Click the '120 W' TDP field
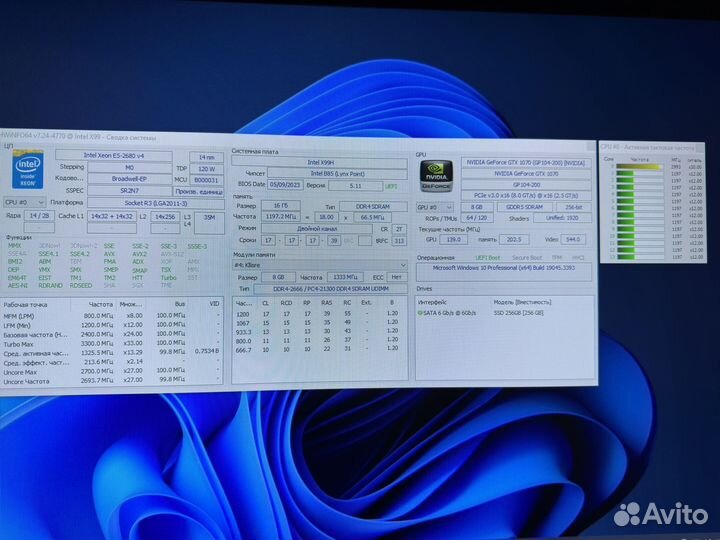Screen dimensions: 720x540 pos(207,169)
